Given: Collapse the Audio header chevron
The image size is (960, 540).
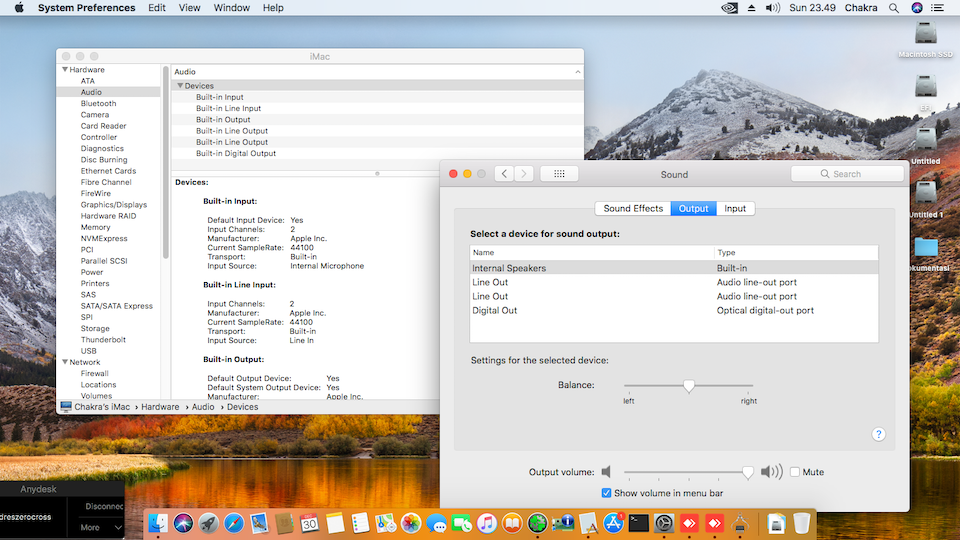Looking at the screenshot, I should pos(577,72).
